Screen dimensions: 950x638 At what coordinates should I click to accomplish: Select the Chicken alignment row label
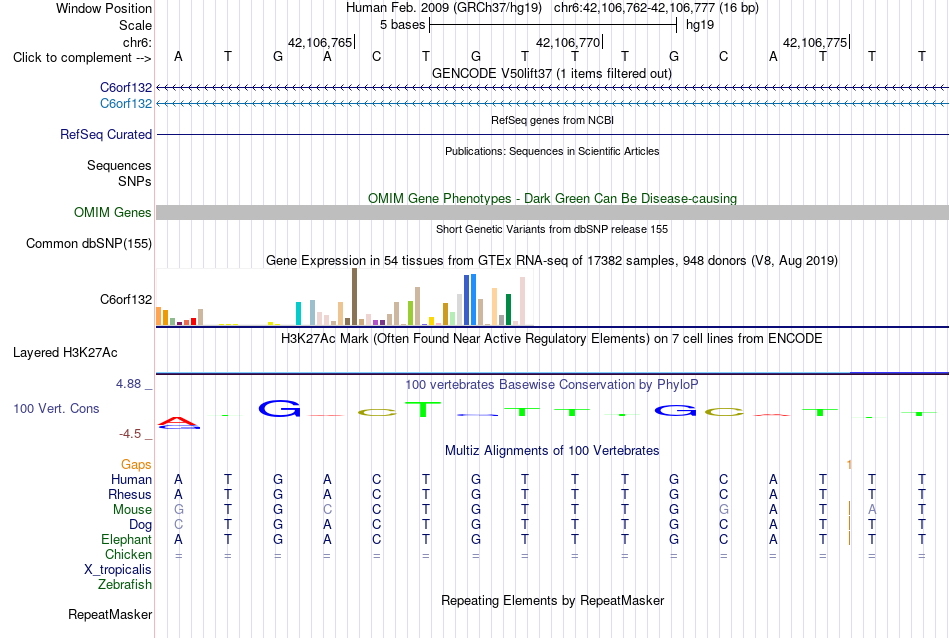tap(128, 554)
